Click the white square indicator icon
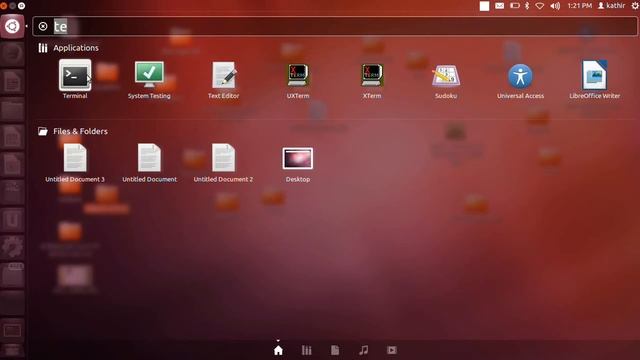 484,6
